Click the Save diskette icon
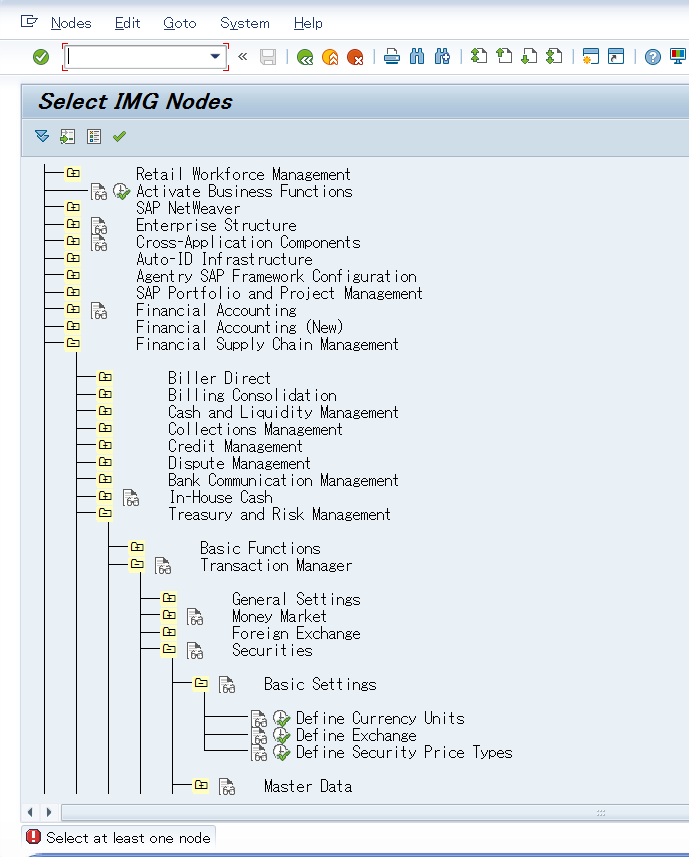 (x=268, y=57)
